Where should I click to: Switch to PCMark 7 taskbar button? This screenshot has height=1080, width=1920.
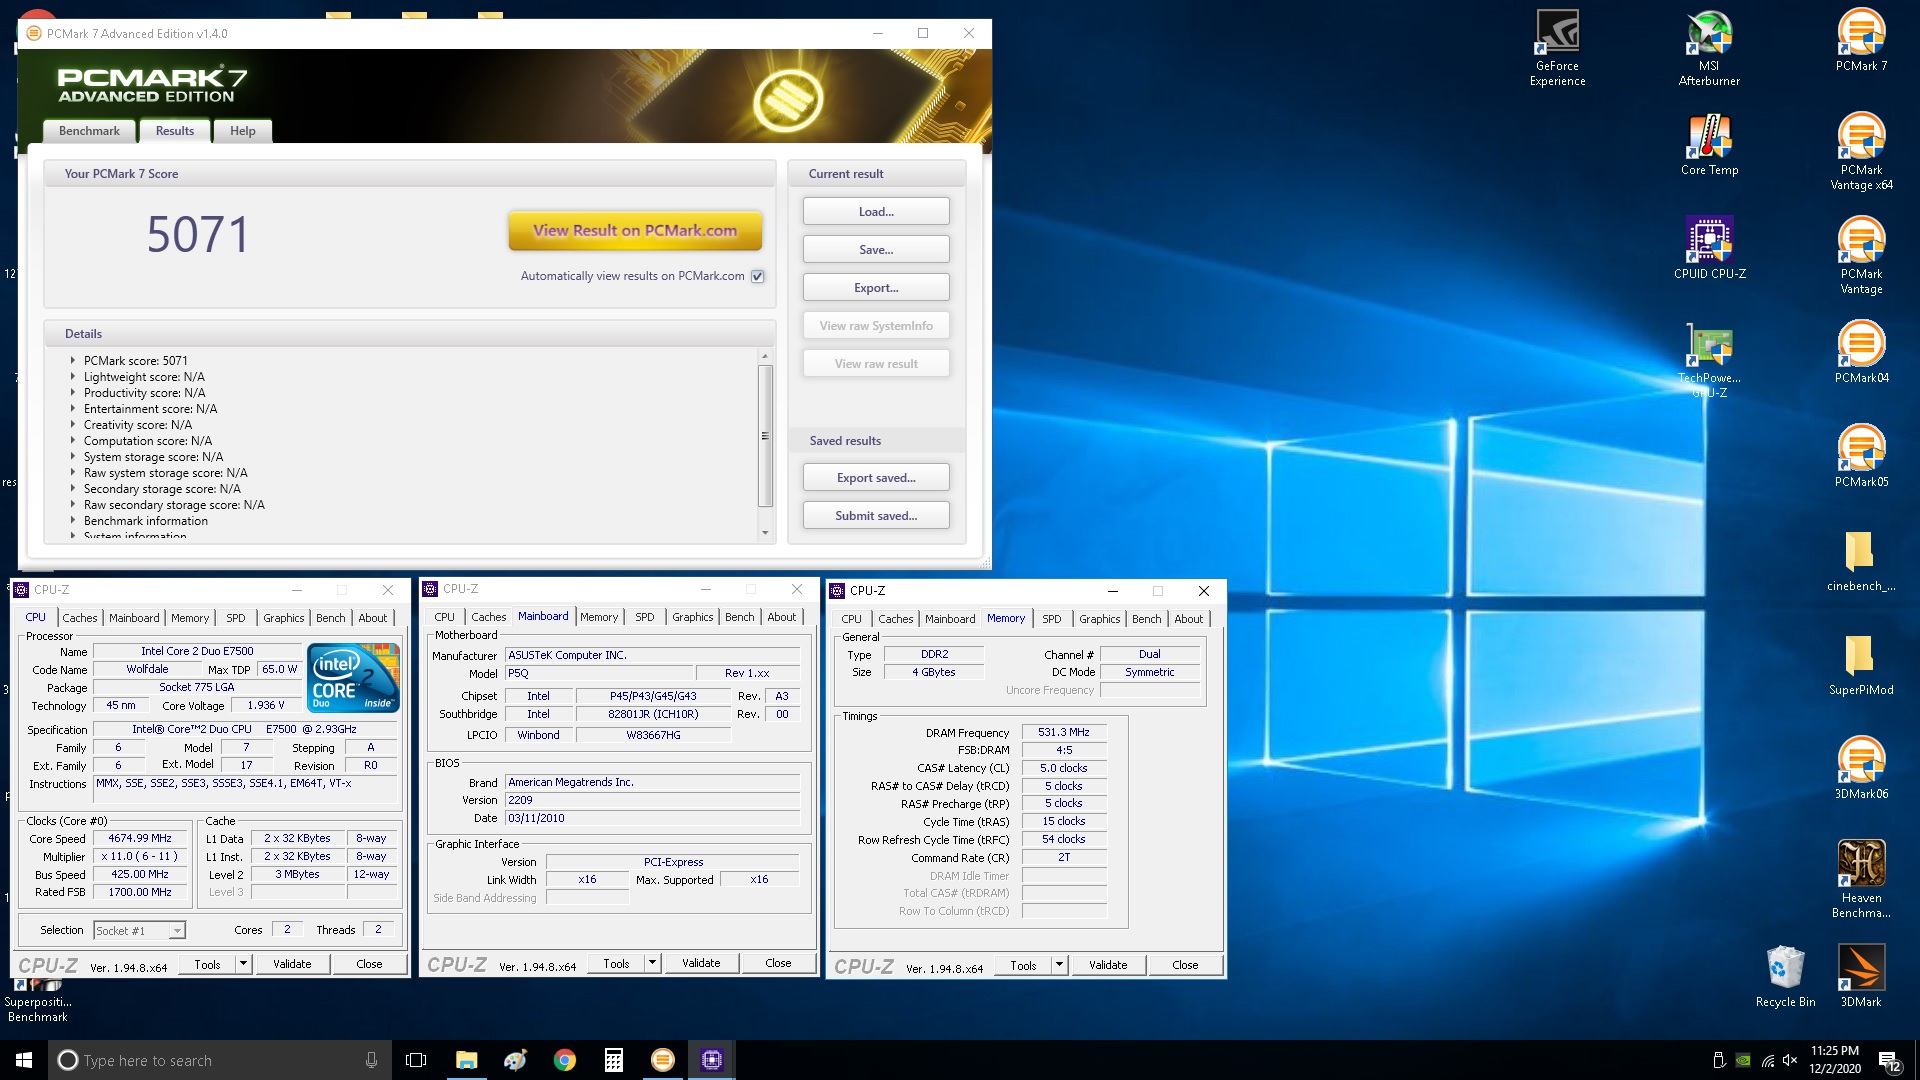click(662, 1060)
